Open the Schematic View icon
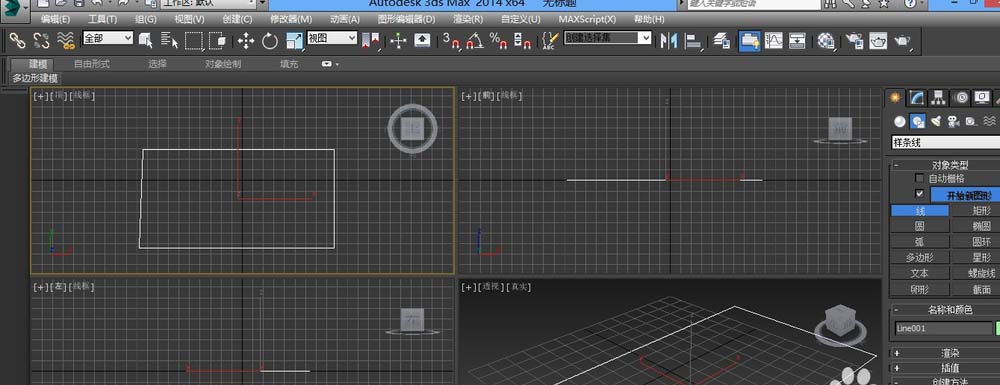This screenshot has height=385, width=1000. [797, 41]
